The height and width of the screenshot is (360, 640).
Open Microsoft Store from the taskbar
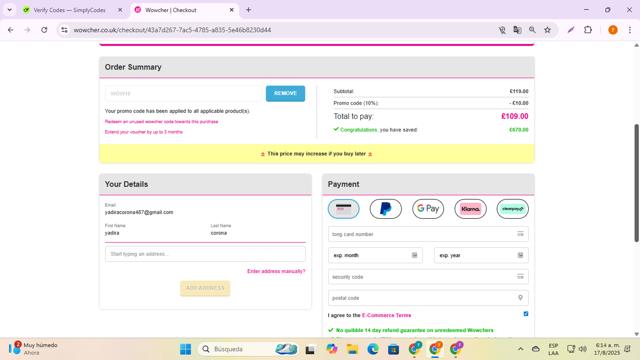(393, 349)
